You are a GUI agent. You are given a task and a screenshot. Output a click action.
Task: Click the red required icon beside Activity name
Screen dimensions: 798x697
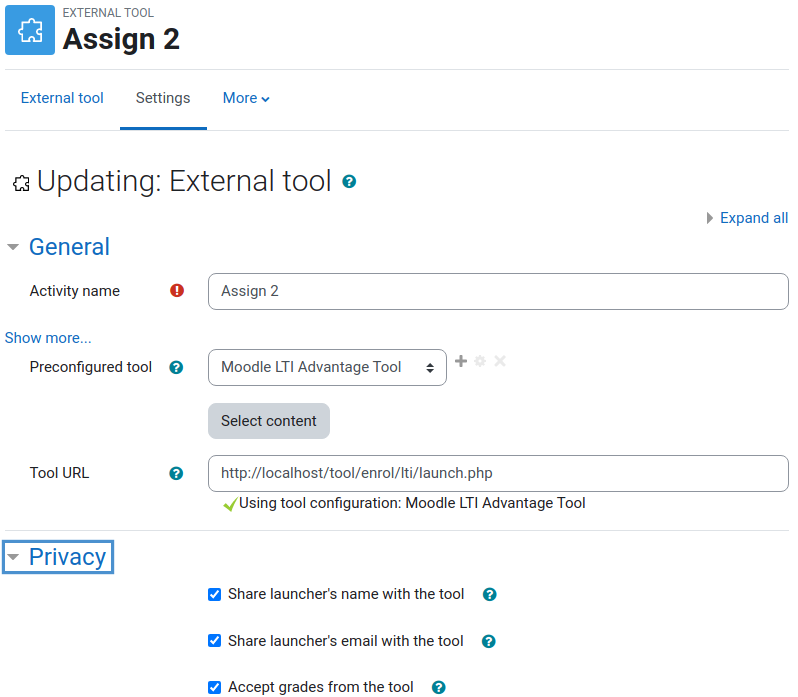click(177, 291)
